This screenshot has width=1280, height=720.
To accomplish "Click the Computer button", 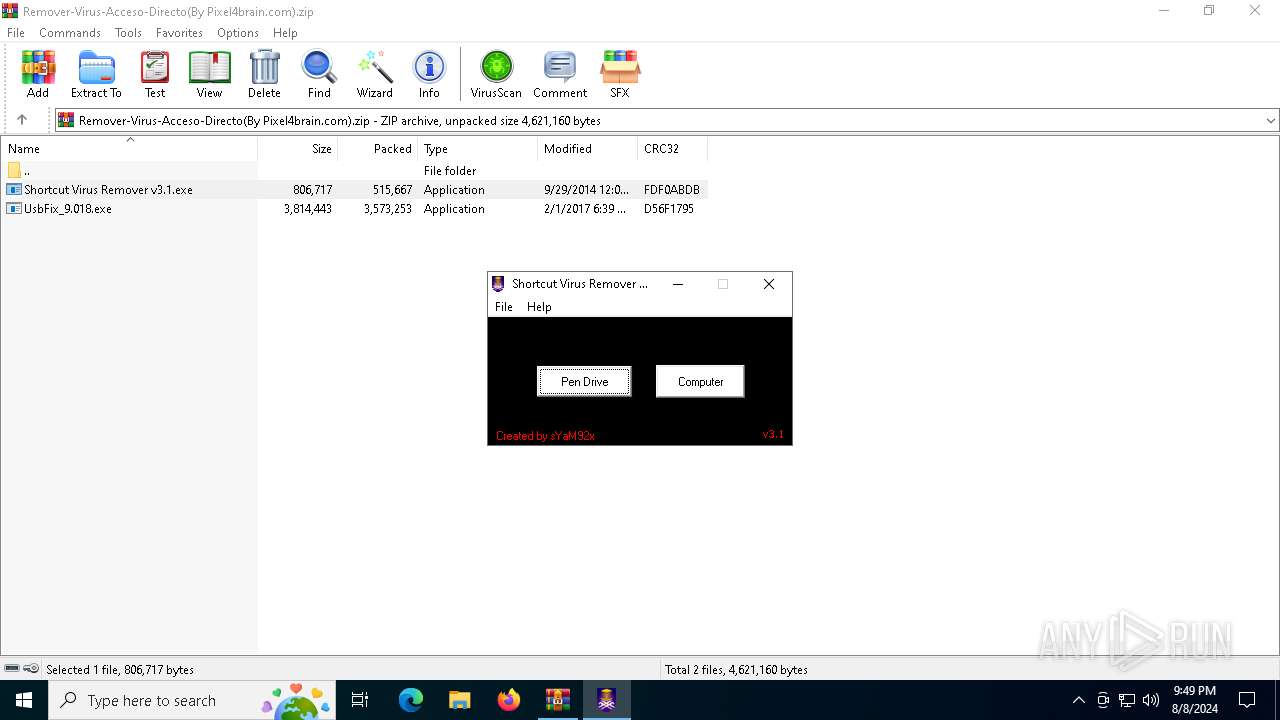I will [x=700, y=381].
